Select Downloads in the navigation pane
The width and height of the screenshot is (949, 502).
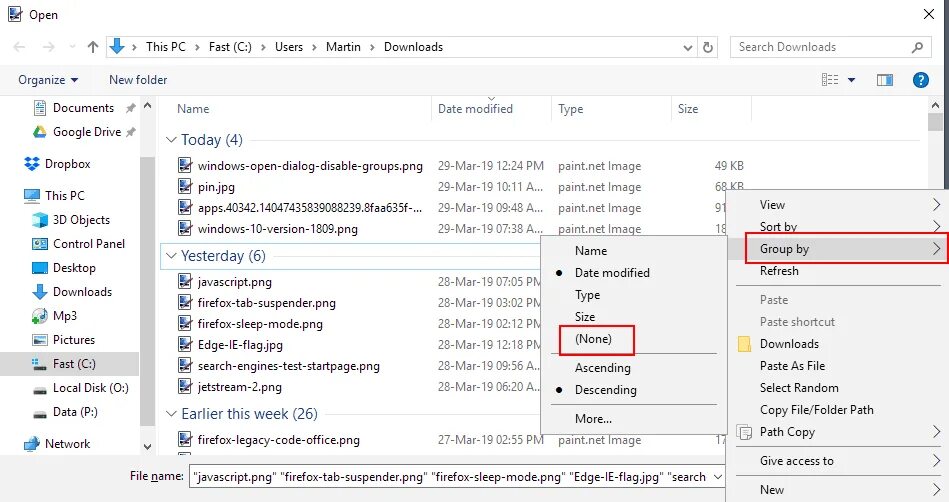tap(82, 292)
